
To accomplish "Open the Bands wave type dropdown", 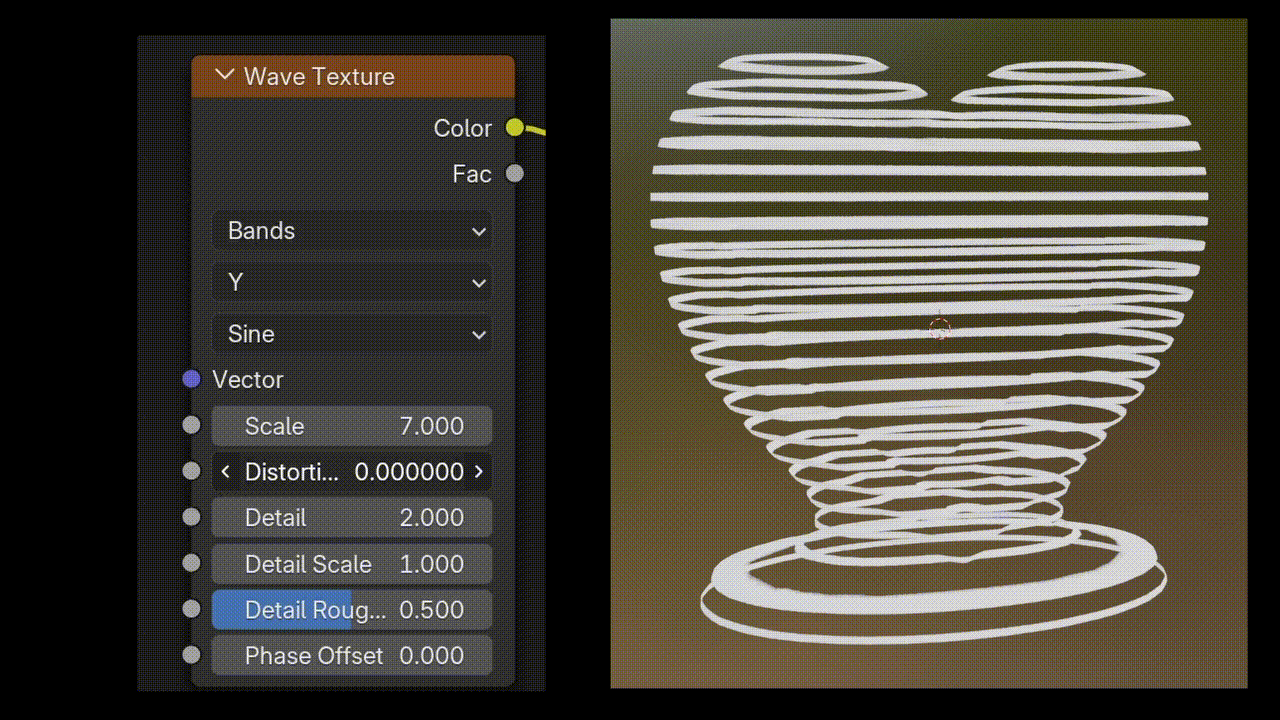I will point(352,230).
